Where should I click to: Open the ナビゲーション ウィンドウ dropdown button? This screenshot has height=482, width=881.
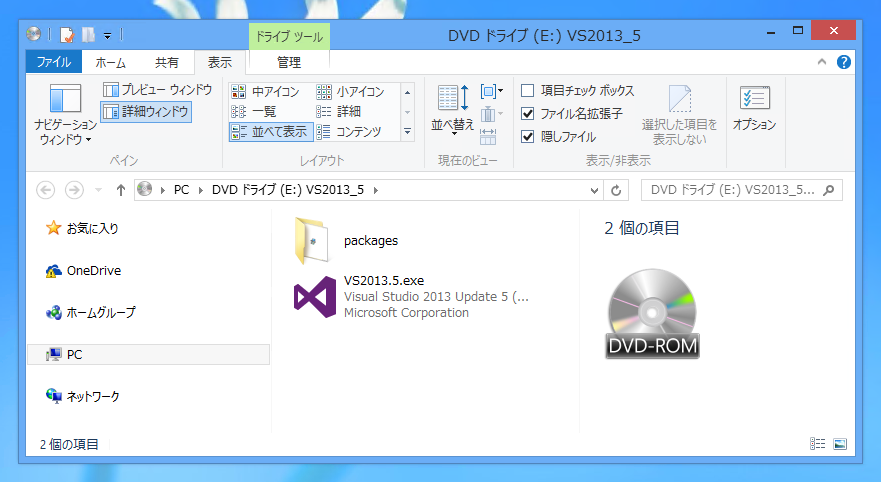pos(65,115)
